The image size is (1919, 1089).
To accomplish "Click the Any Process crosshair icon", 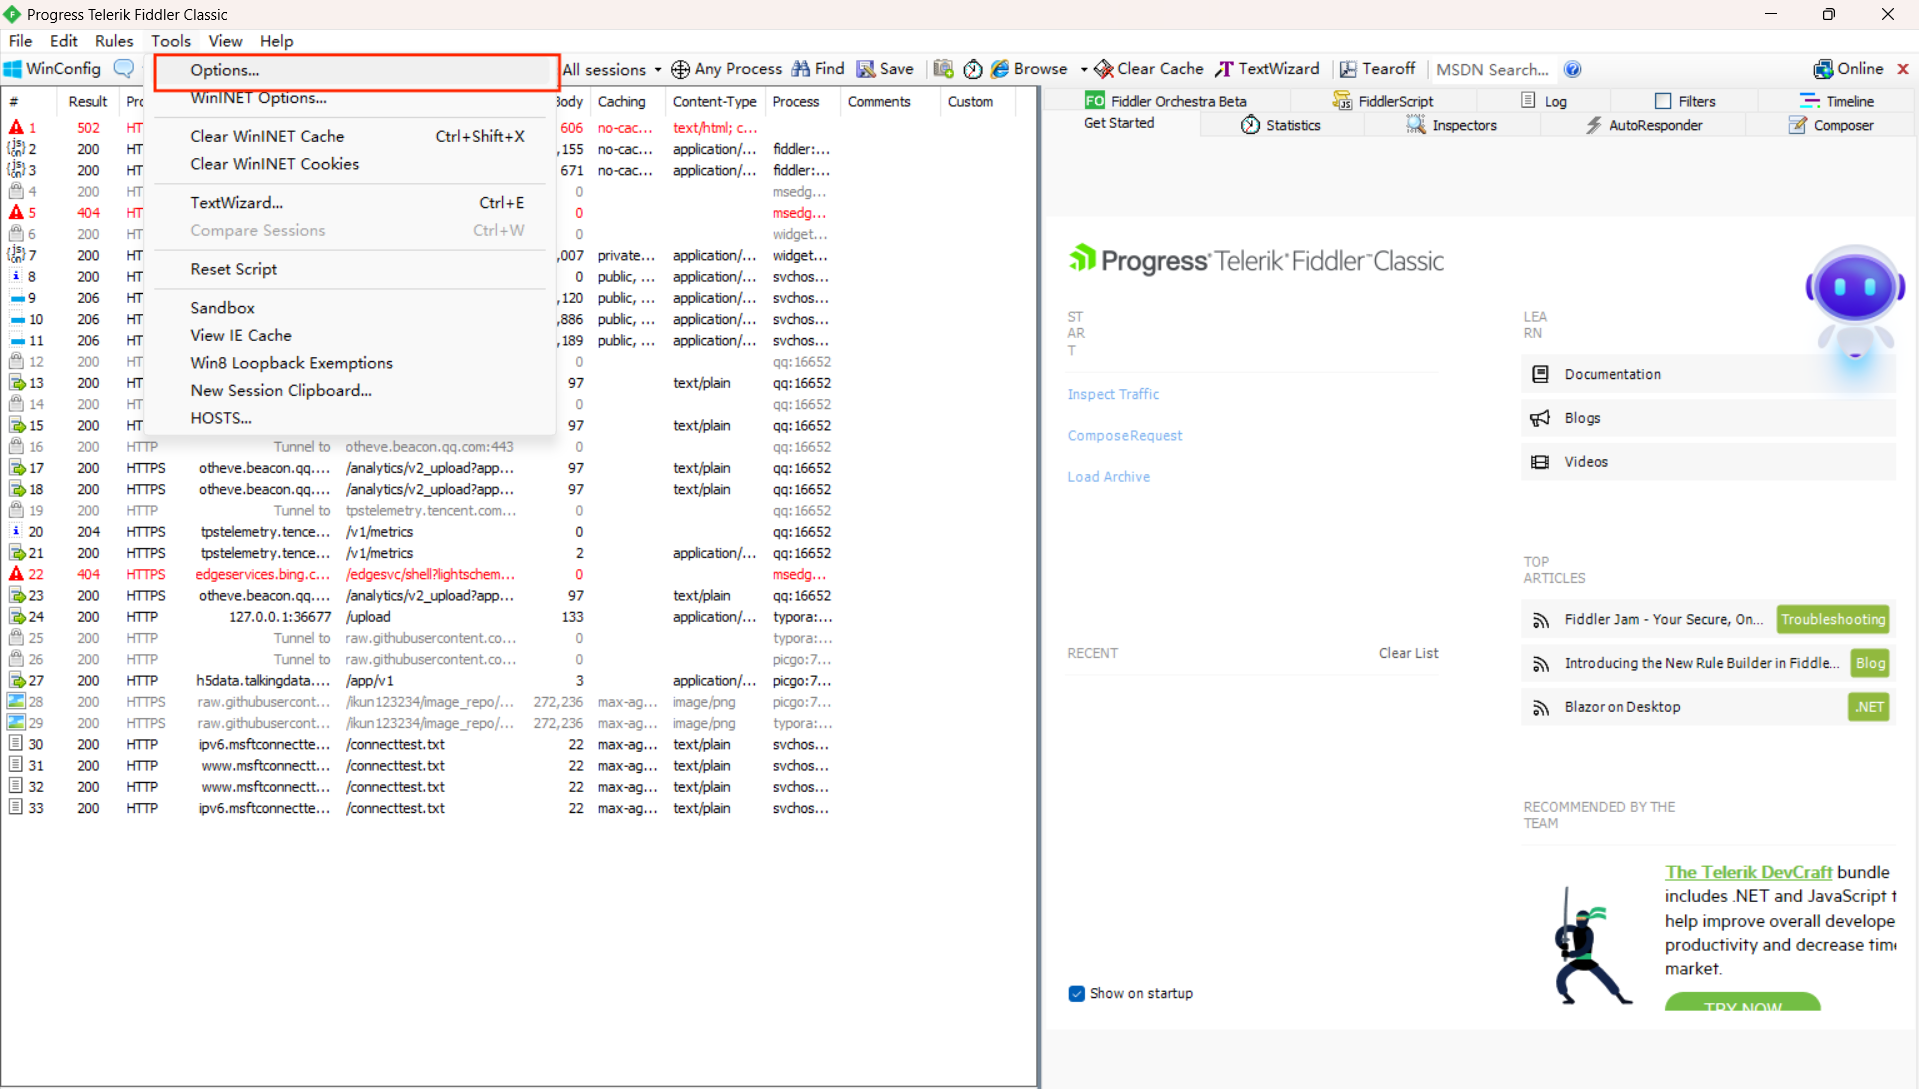I will (x=680, y=69).
